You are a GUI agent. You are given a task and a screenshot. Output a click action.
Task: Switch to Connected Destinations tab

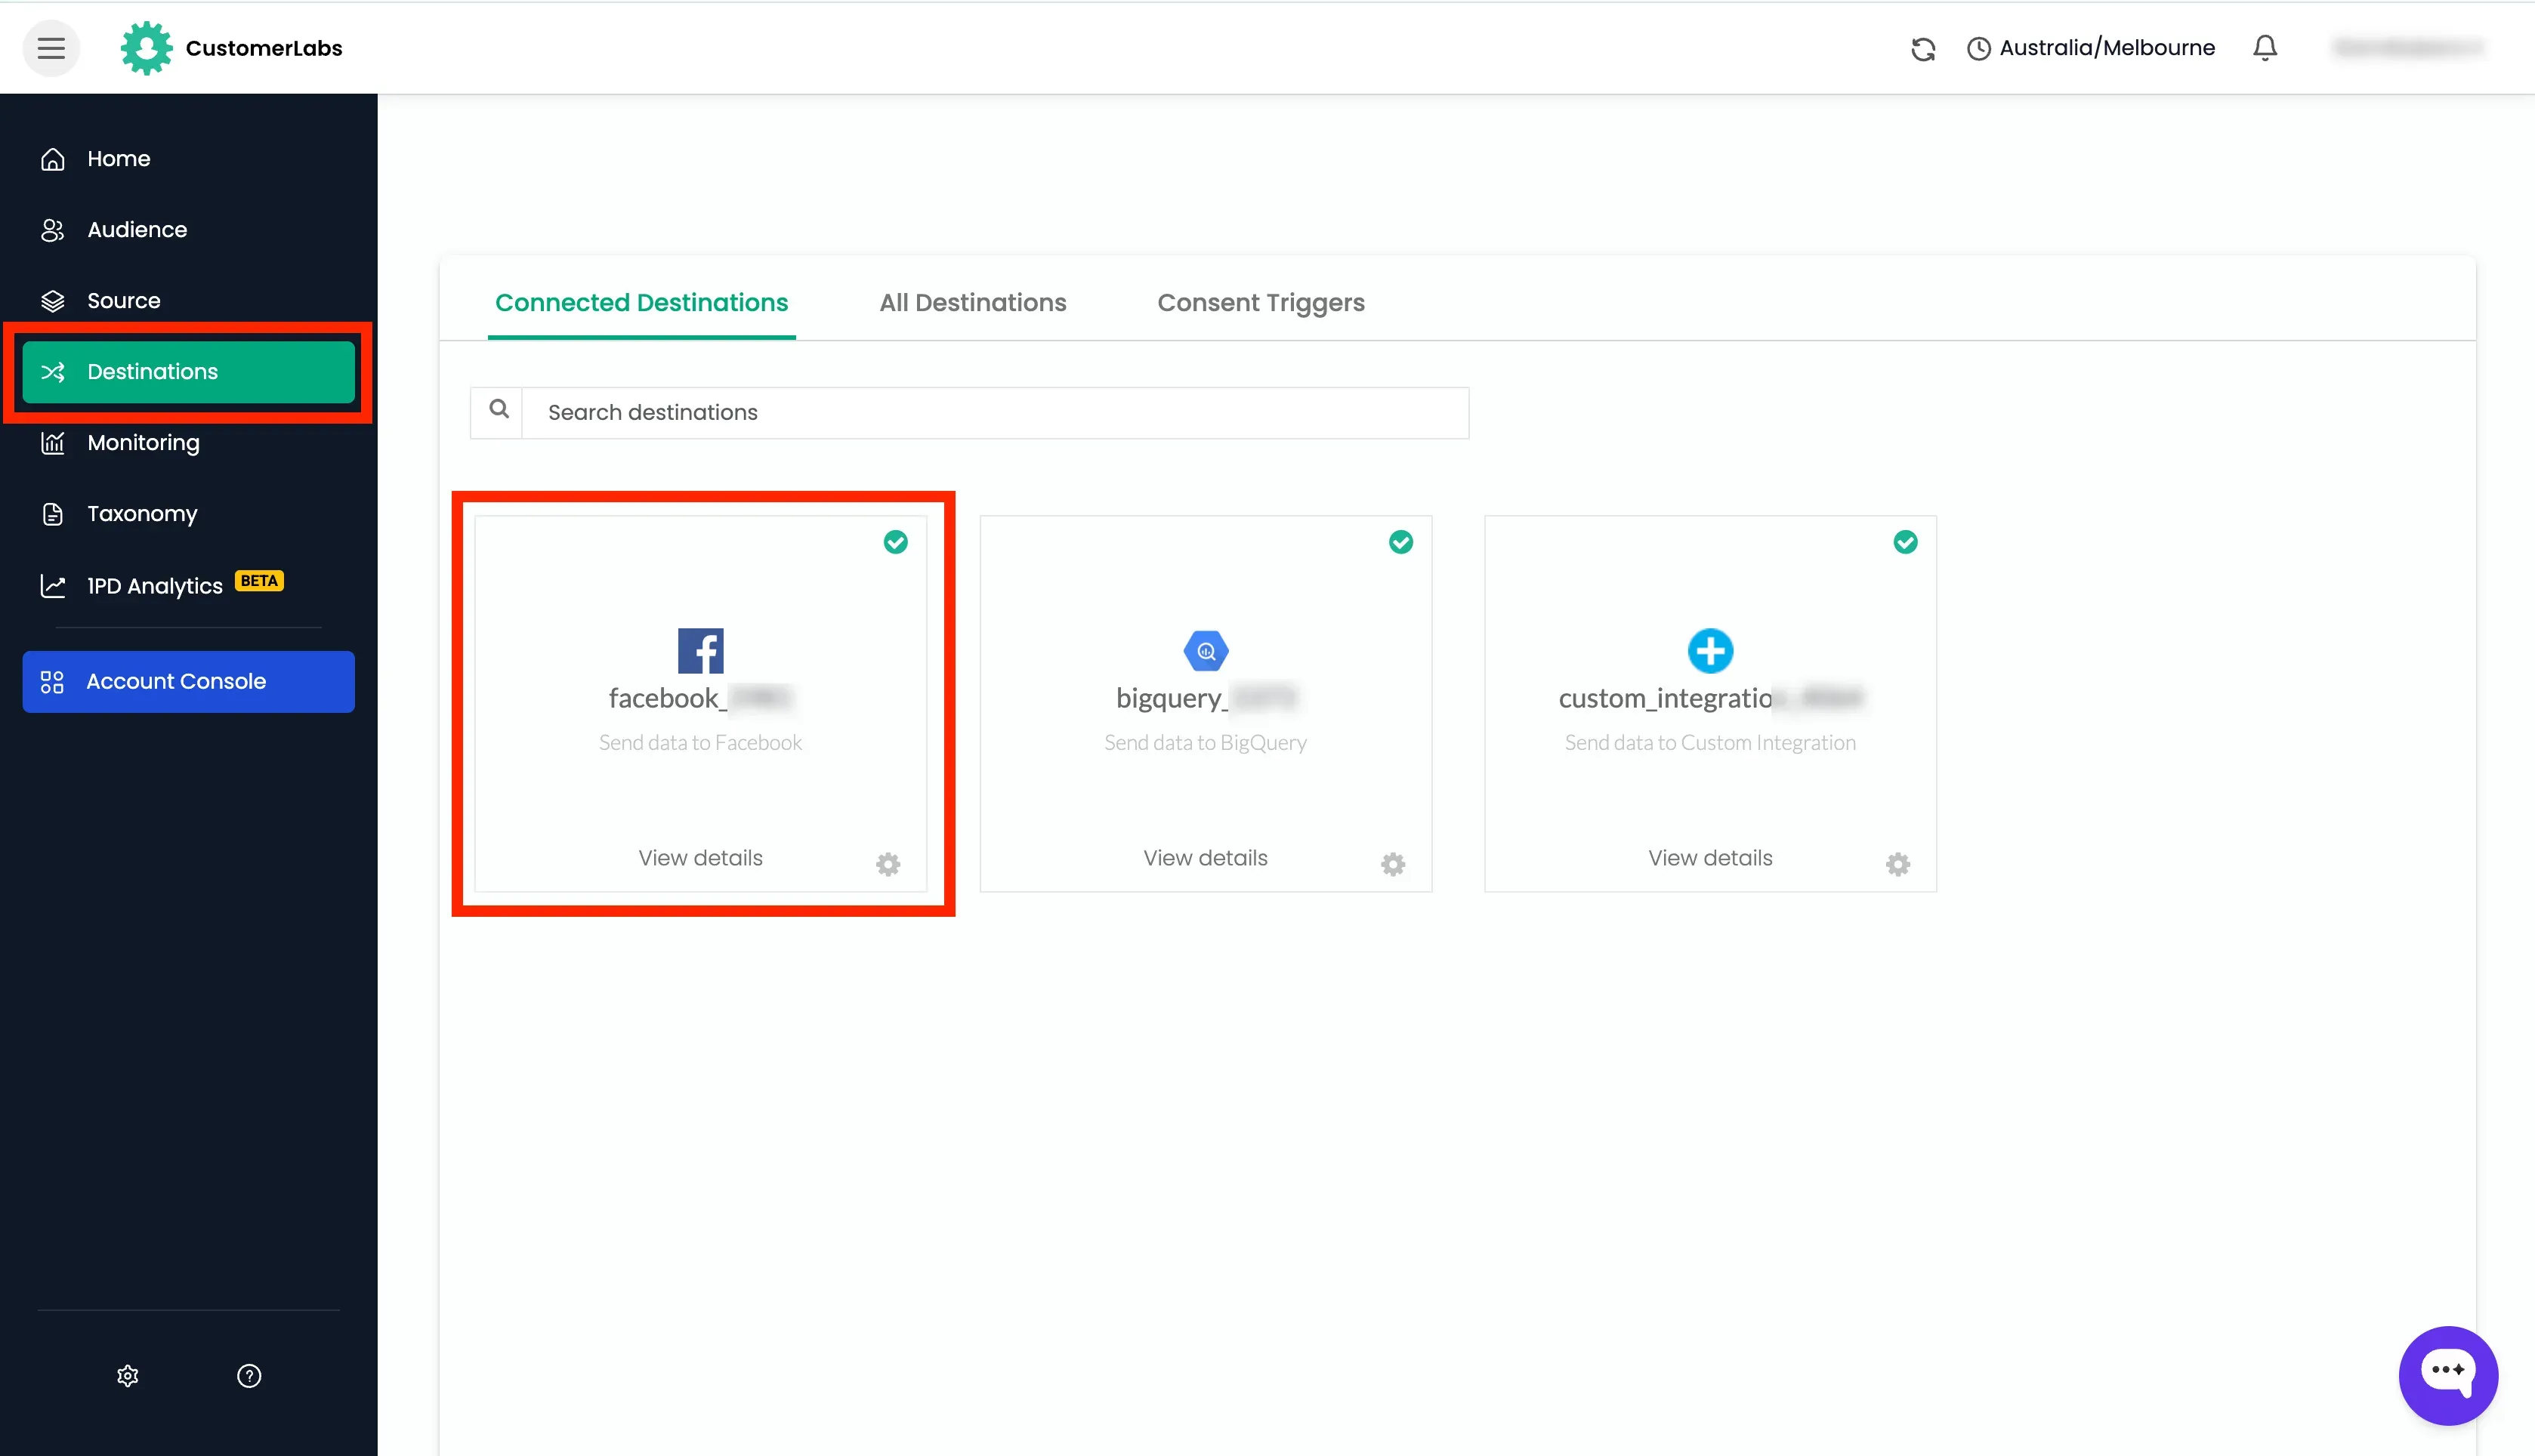click(x=641, y=302)
